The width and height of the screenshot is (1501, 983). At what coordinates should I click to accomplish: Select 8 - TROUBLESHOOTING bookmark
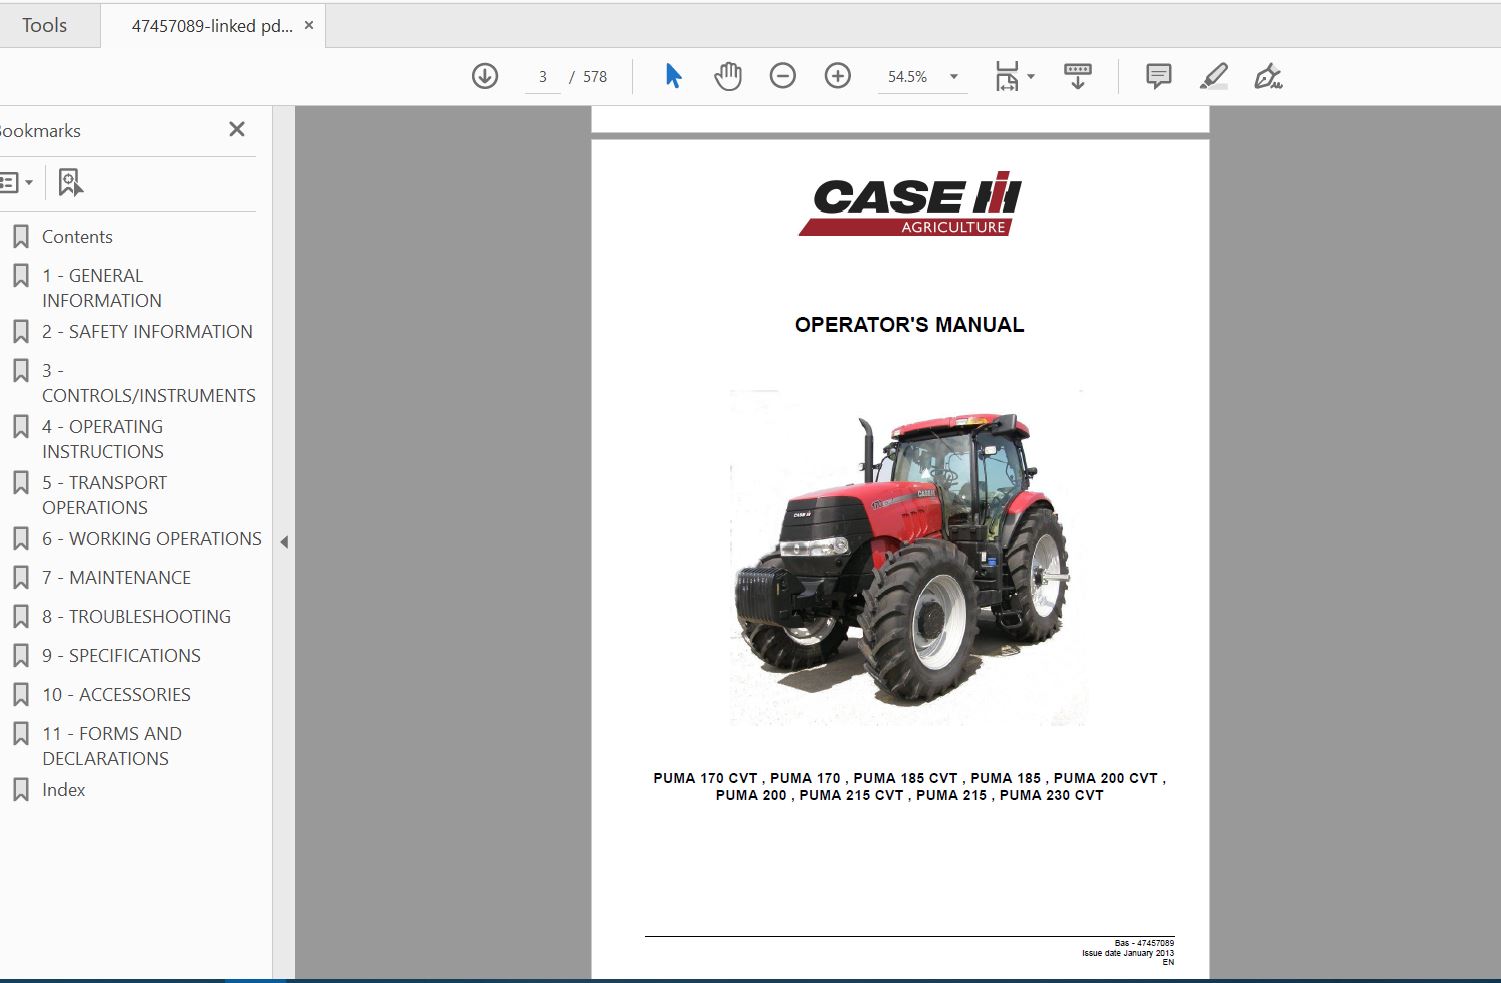(136, 616)
